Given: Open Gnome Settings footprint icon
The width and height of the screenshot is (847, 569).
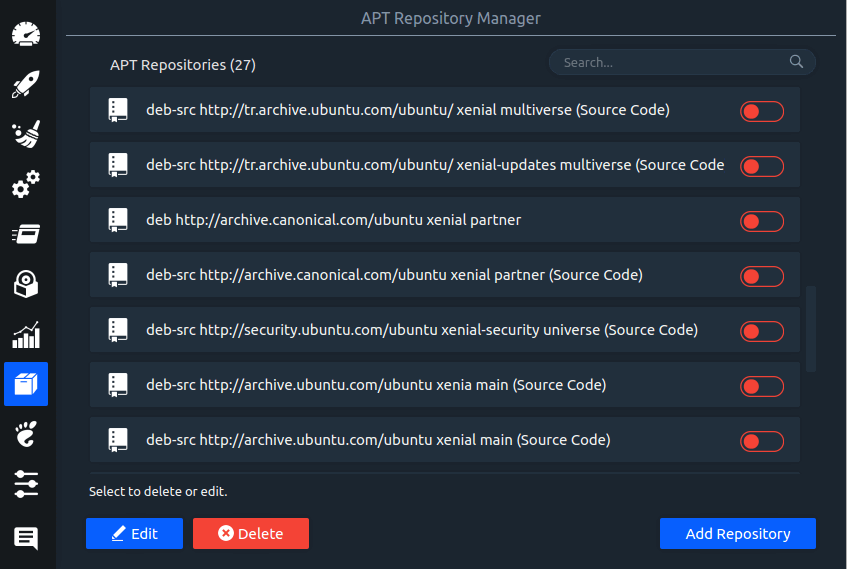Looking at the screenshot, I should (x=26, y=434).
